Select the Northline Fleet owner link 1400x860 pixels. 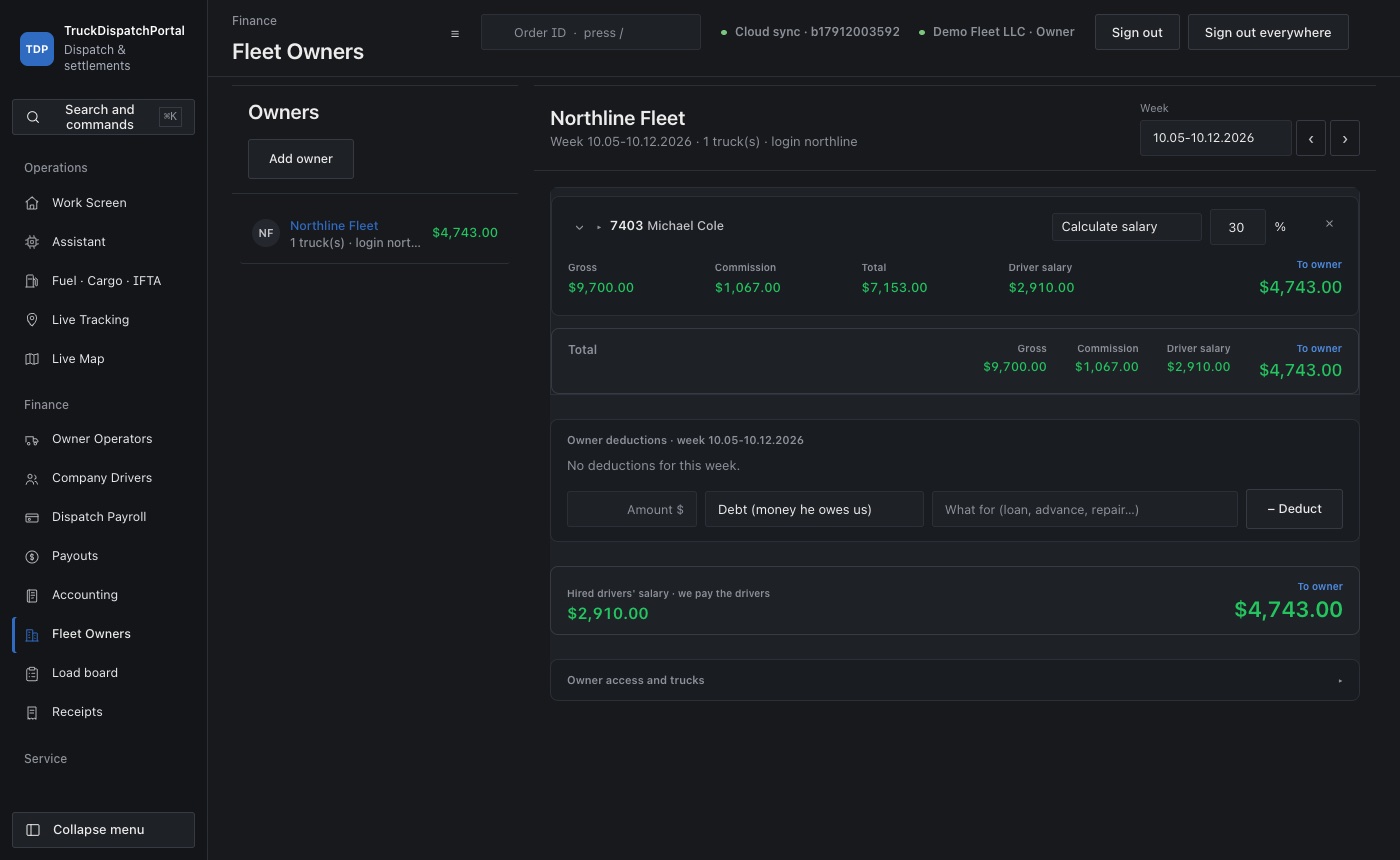pyautogui.click(x=334, y=226)
